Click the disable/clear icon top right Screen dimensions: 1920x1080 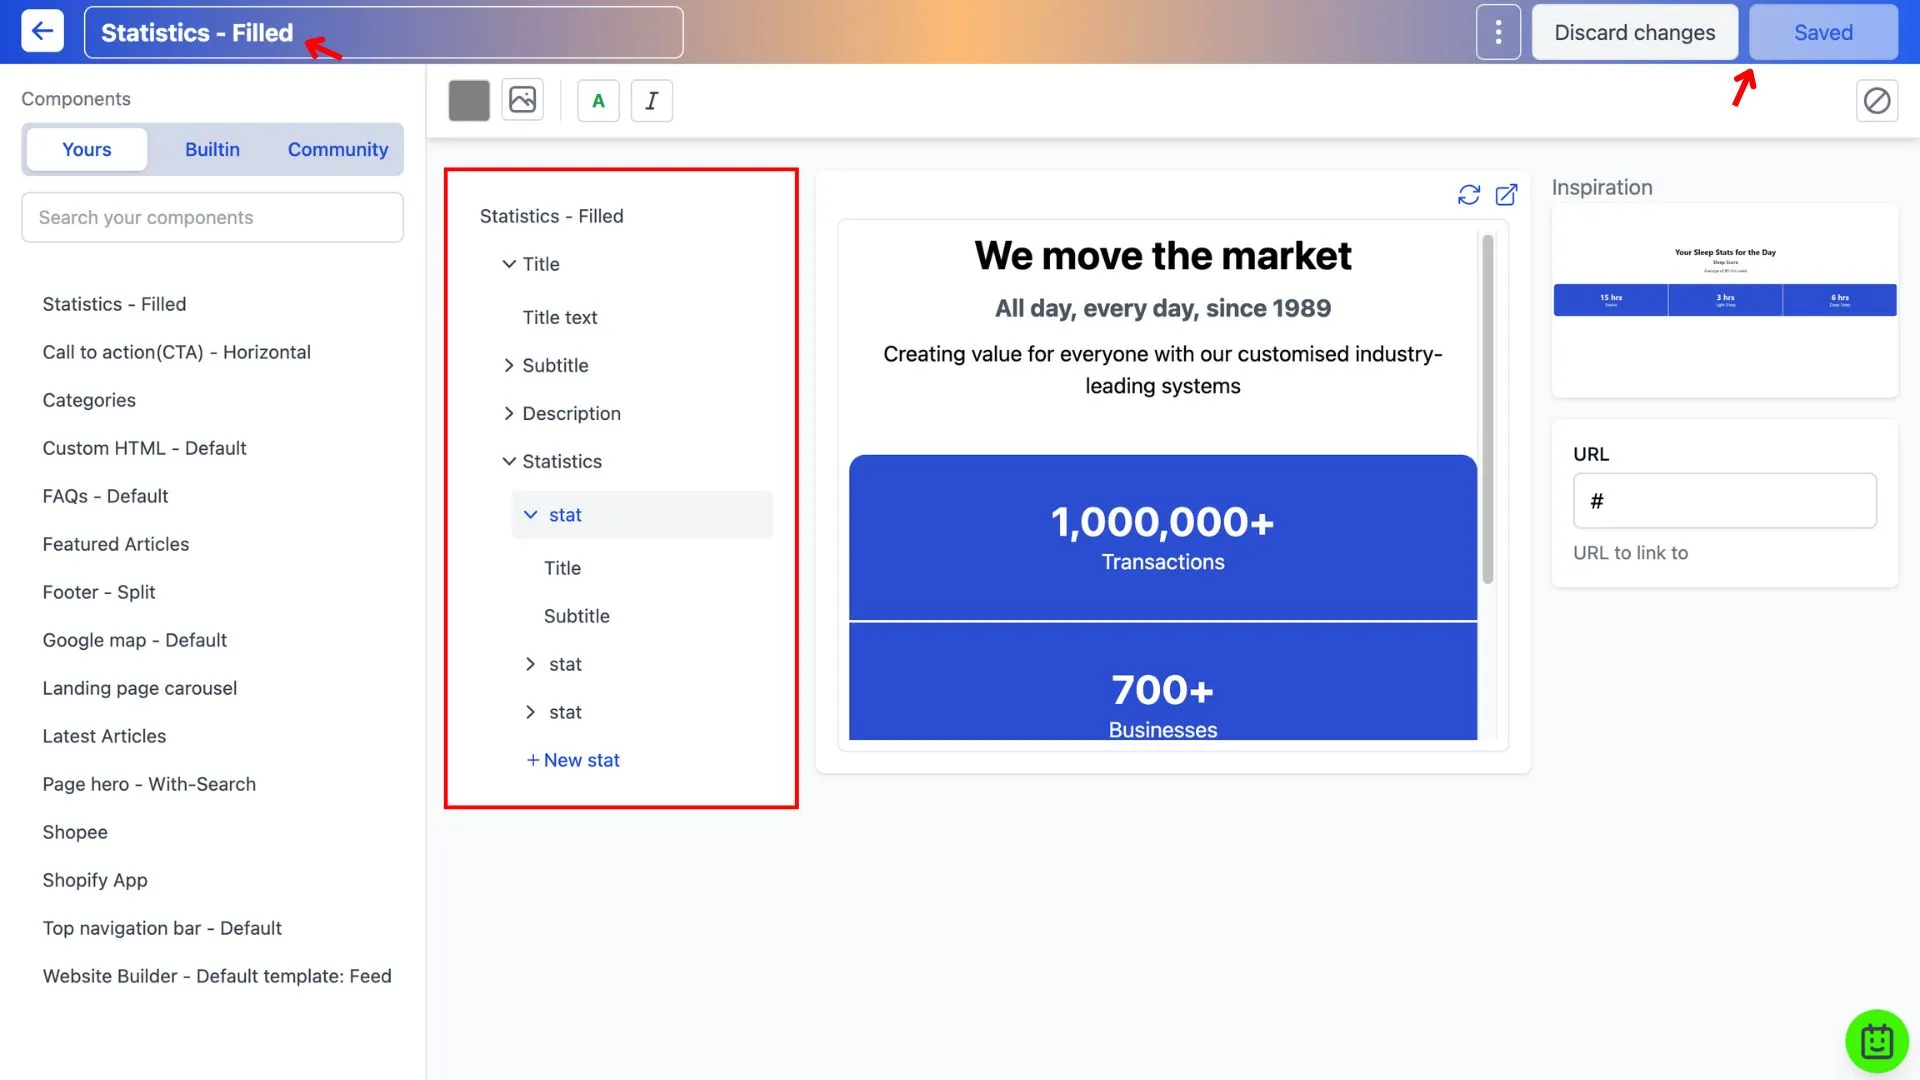(1876, 100)
